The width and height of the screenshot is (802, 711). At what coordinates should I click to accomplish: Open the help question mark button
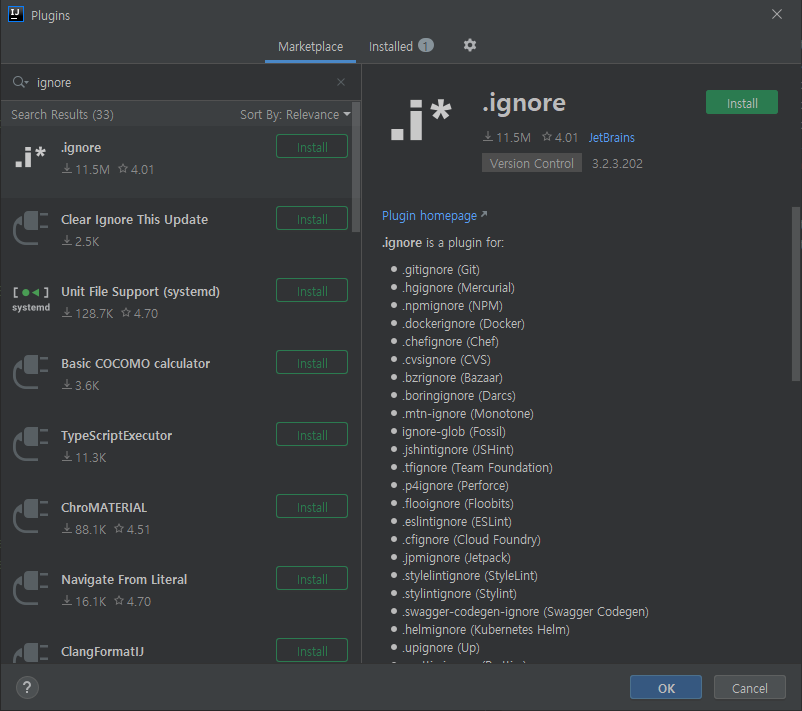tap(27, 687)
